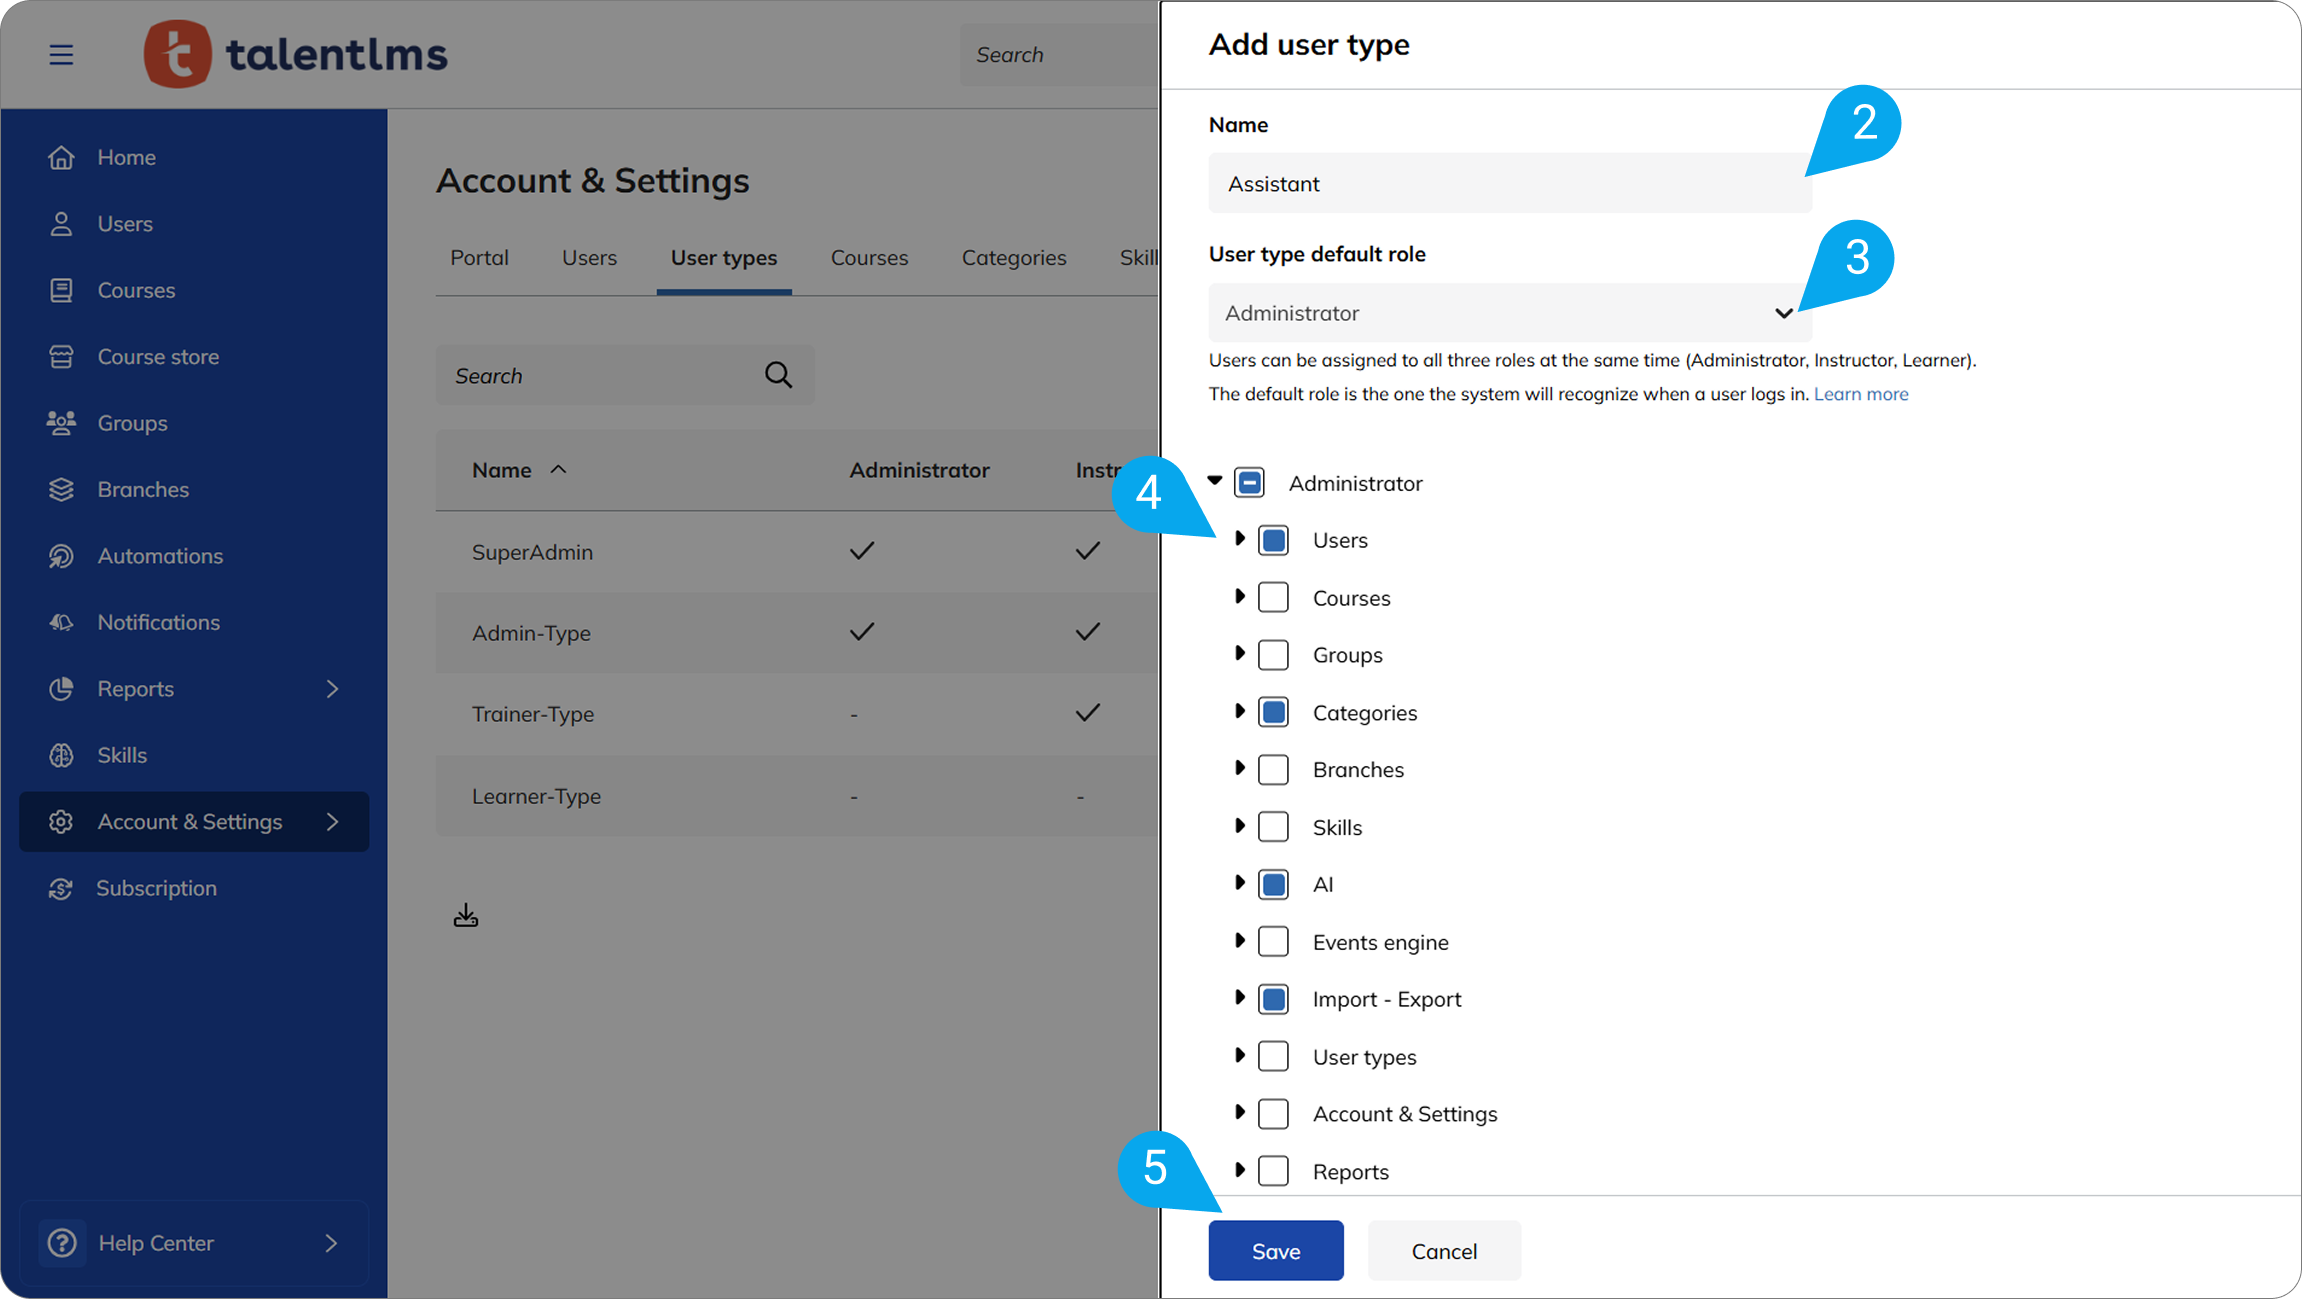This screenshot has width=2302, height=1299.
Task: Follow the Learn more link
Action: click(x=1860, y=394)
